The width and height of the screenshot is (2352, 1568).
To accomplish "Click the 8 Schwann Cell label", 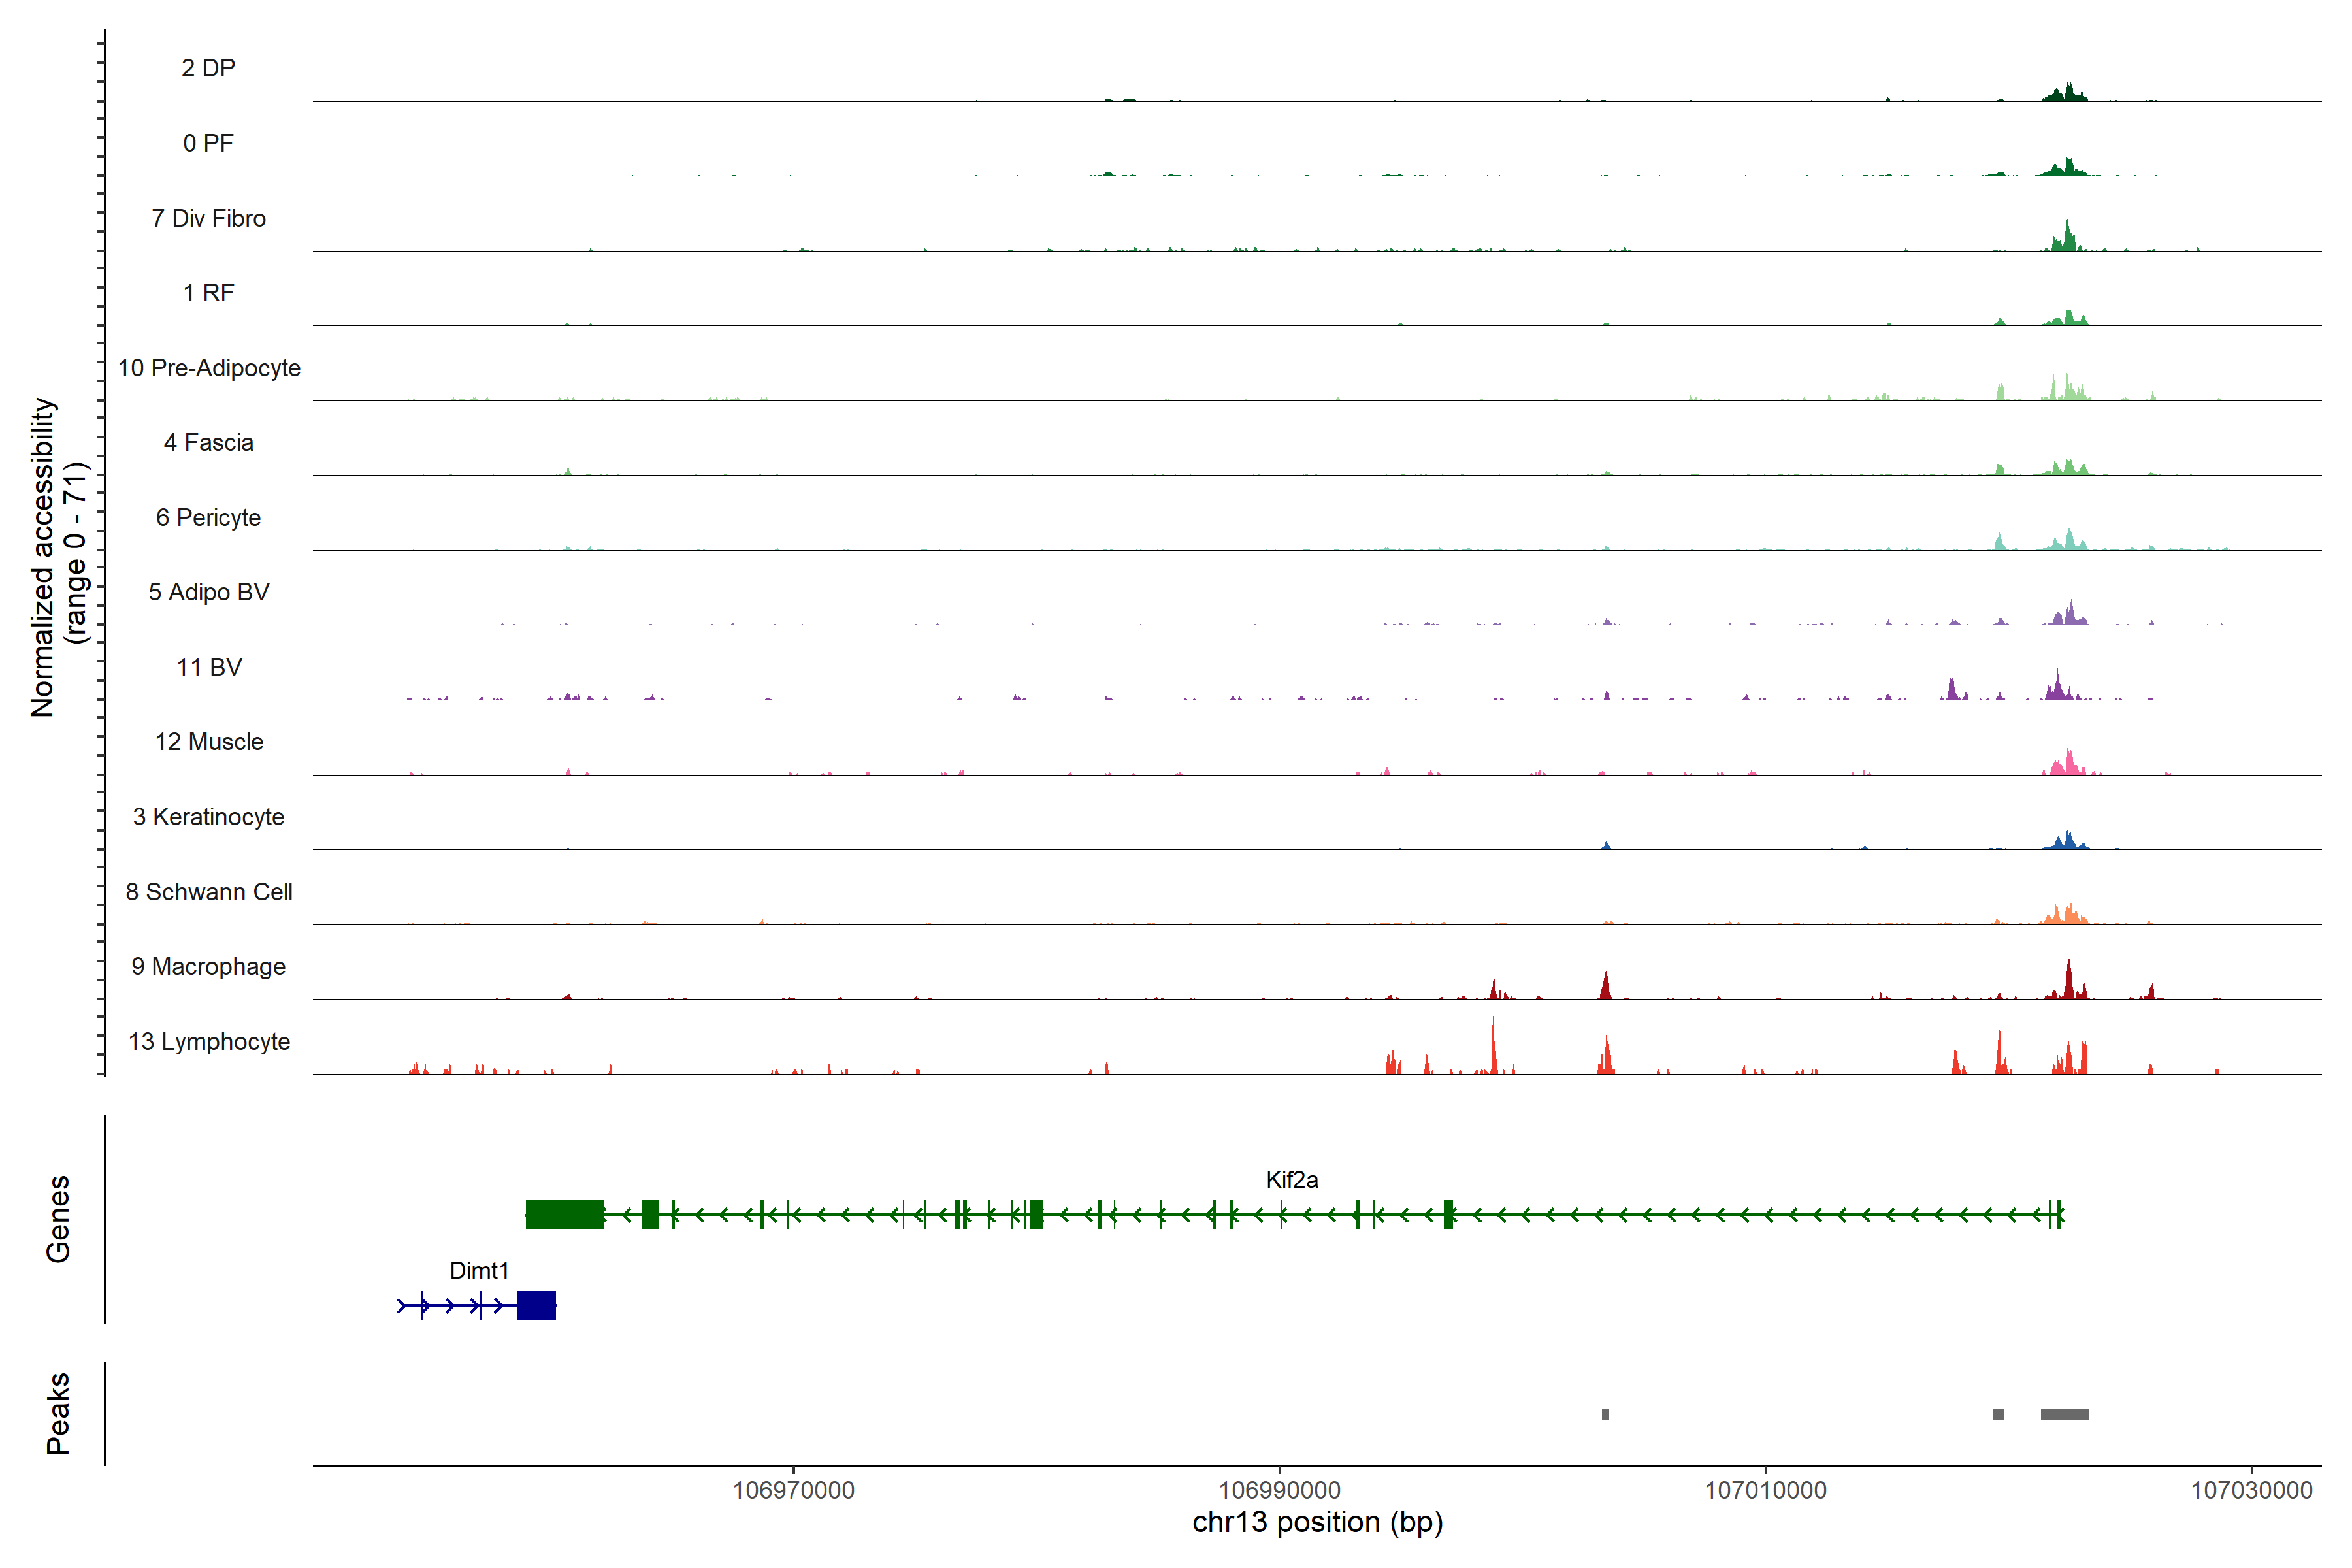I will click(209, 892).
